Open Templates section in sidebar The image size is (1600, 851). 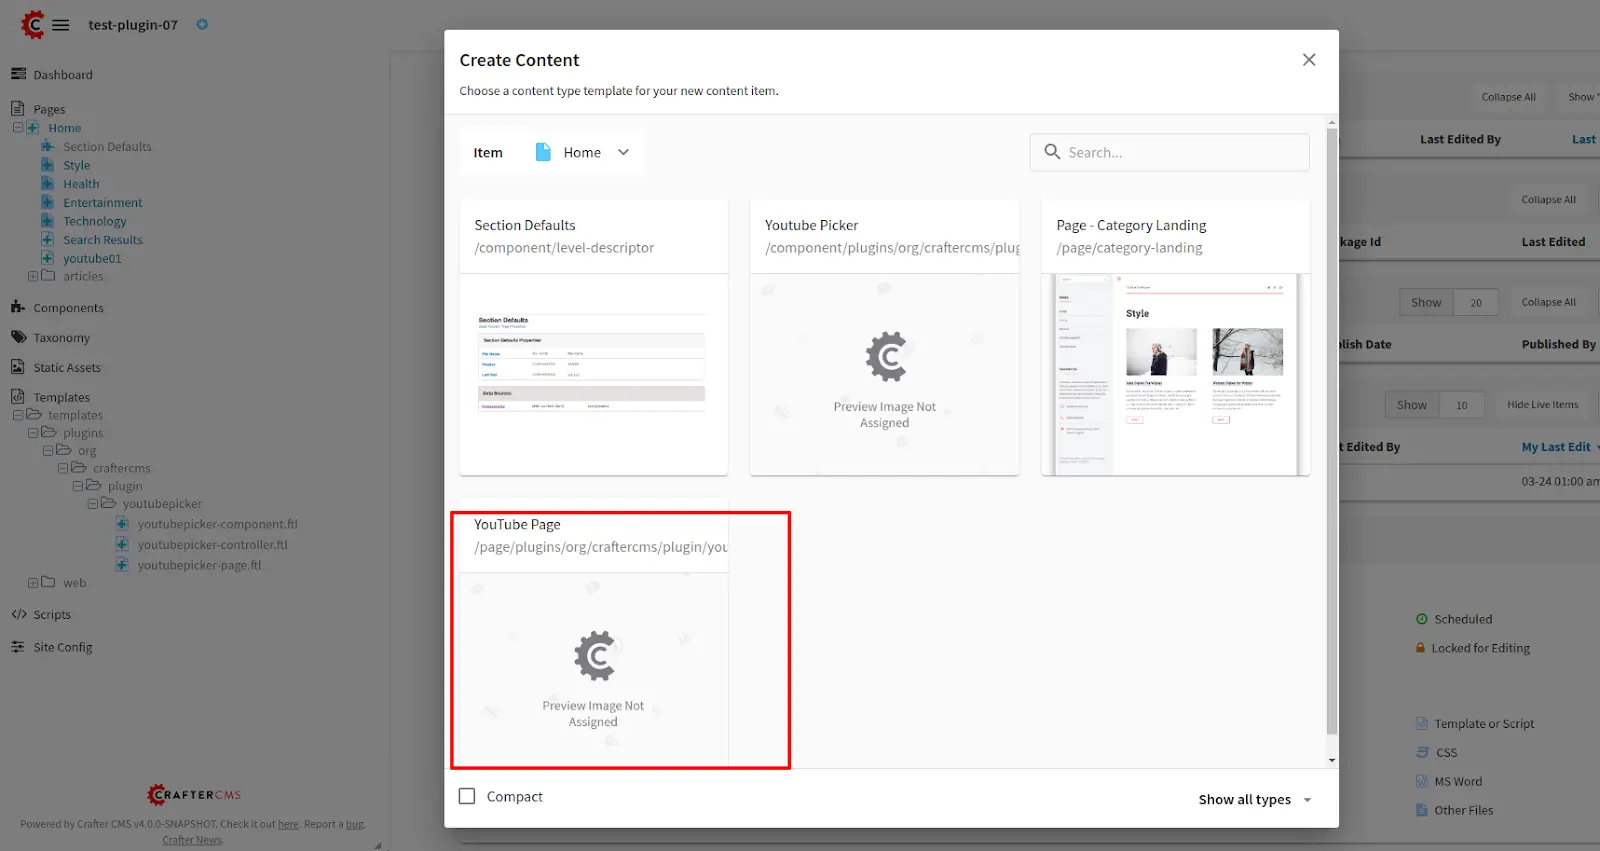[x=61, y=397]
